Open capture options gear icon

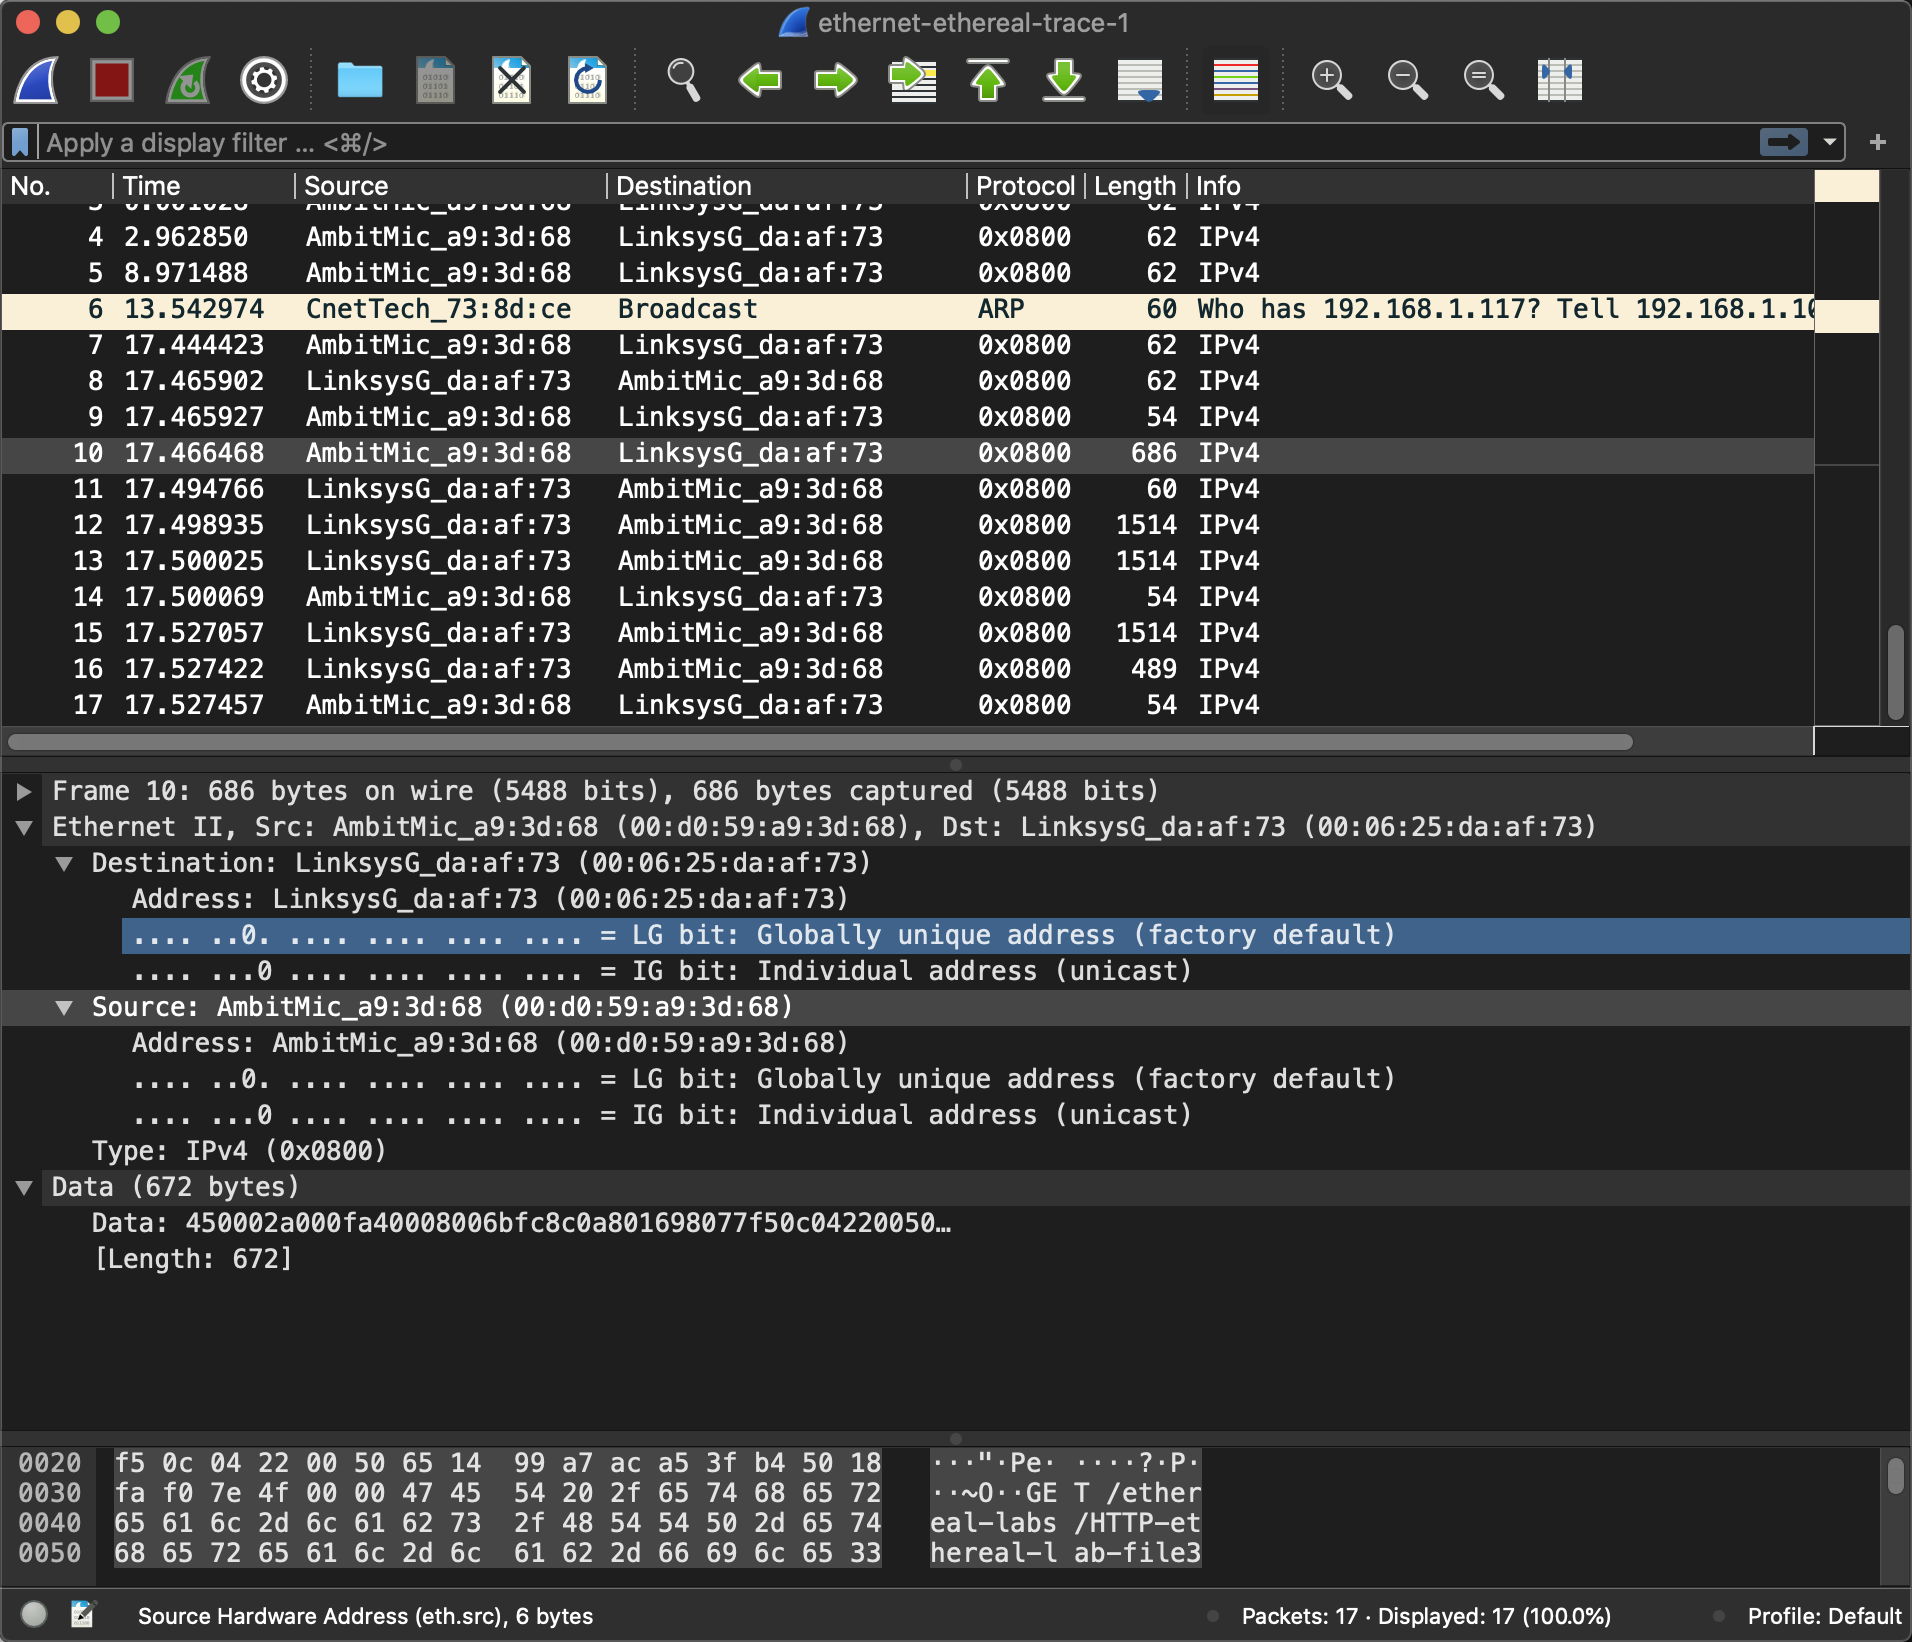pos(264,80)
